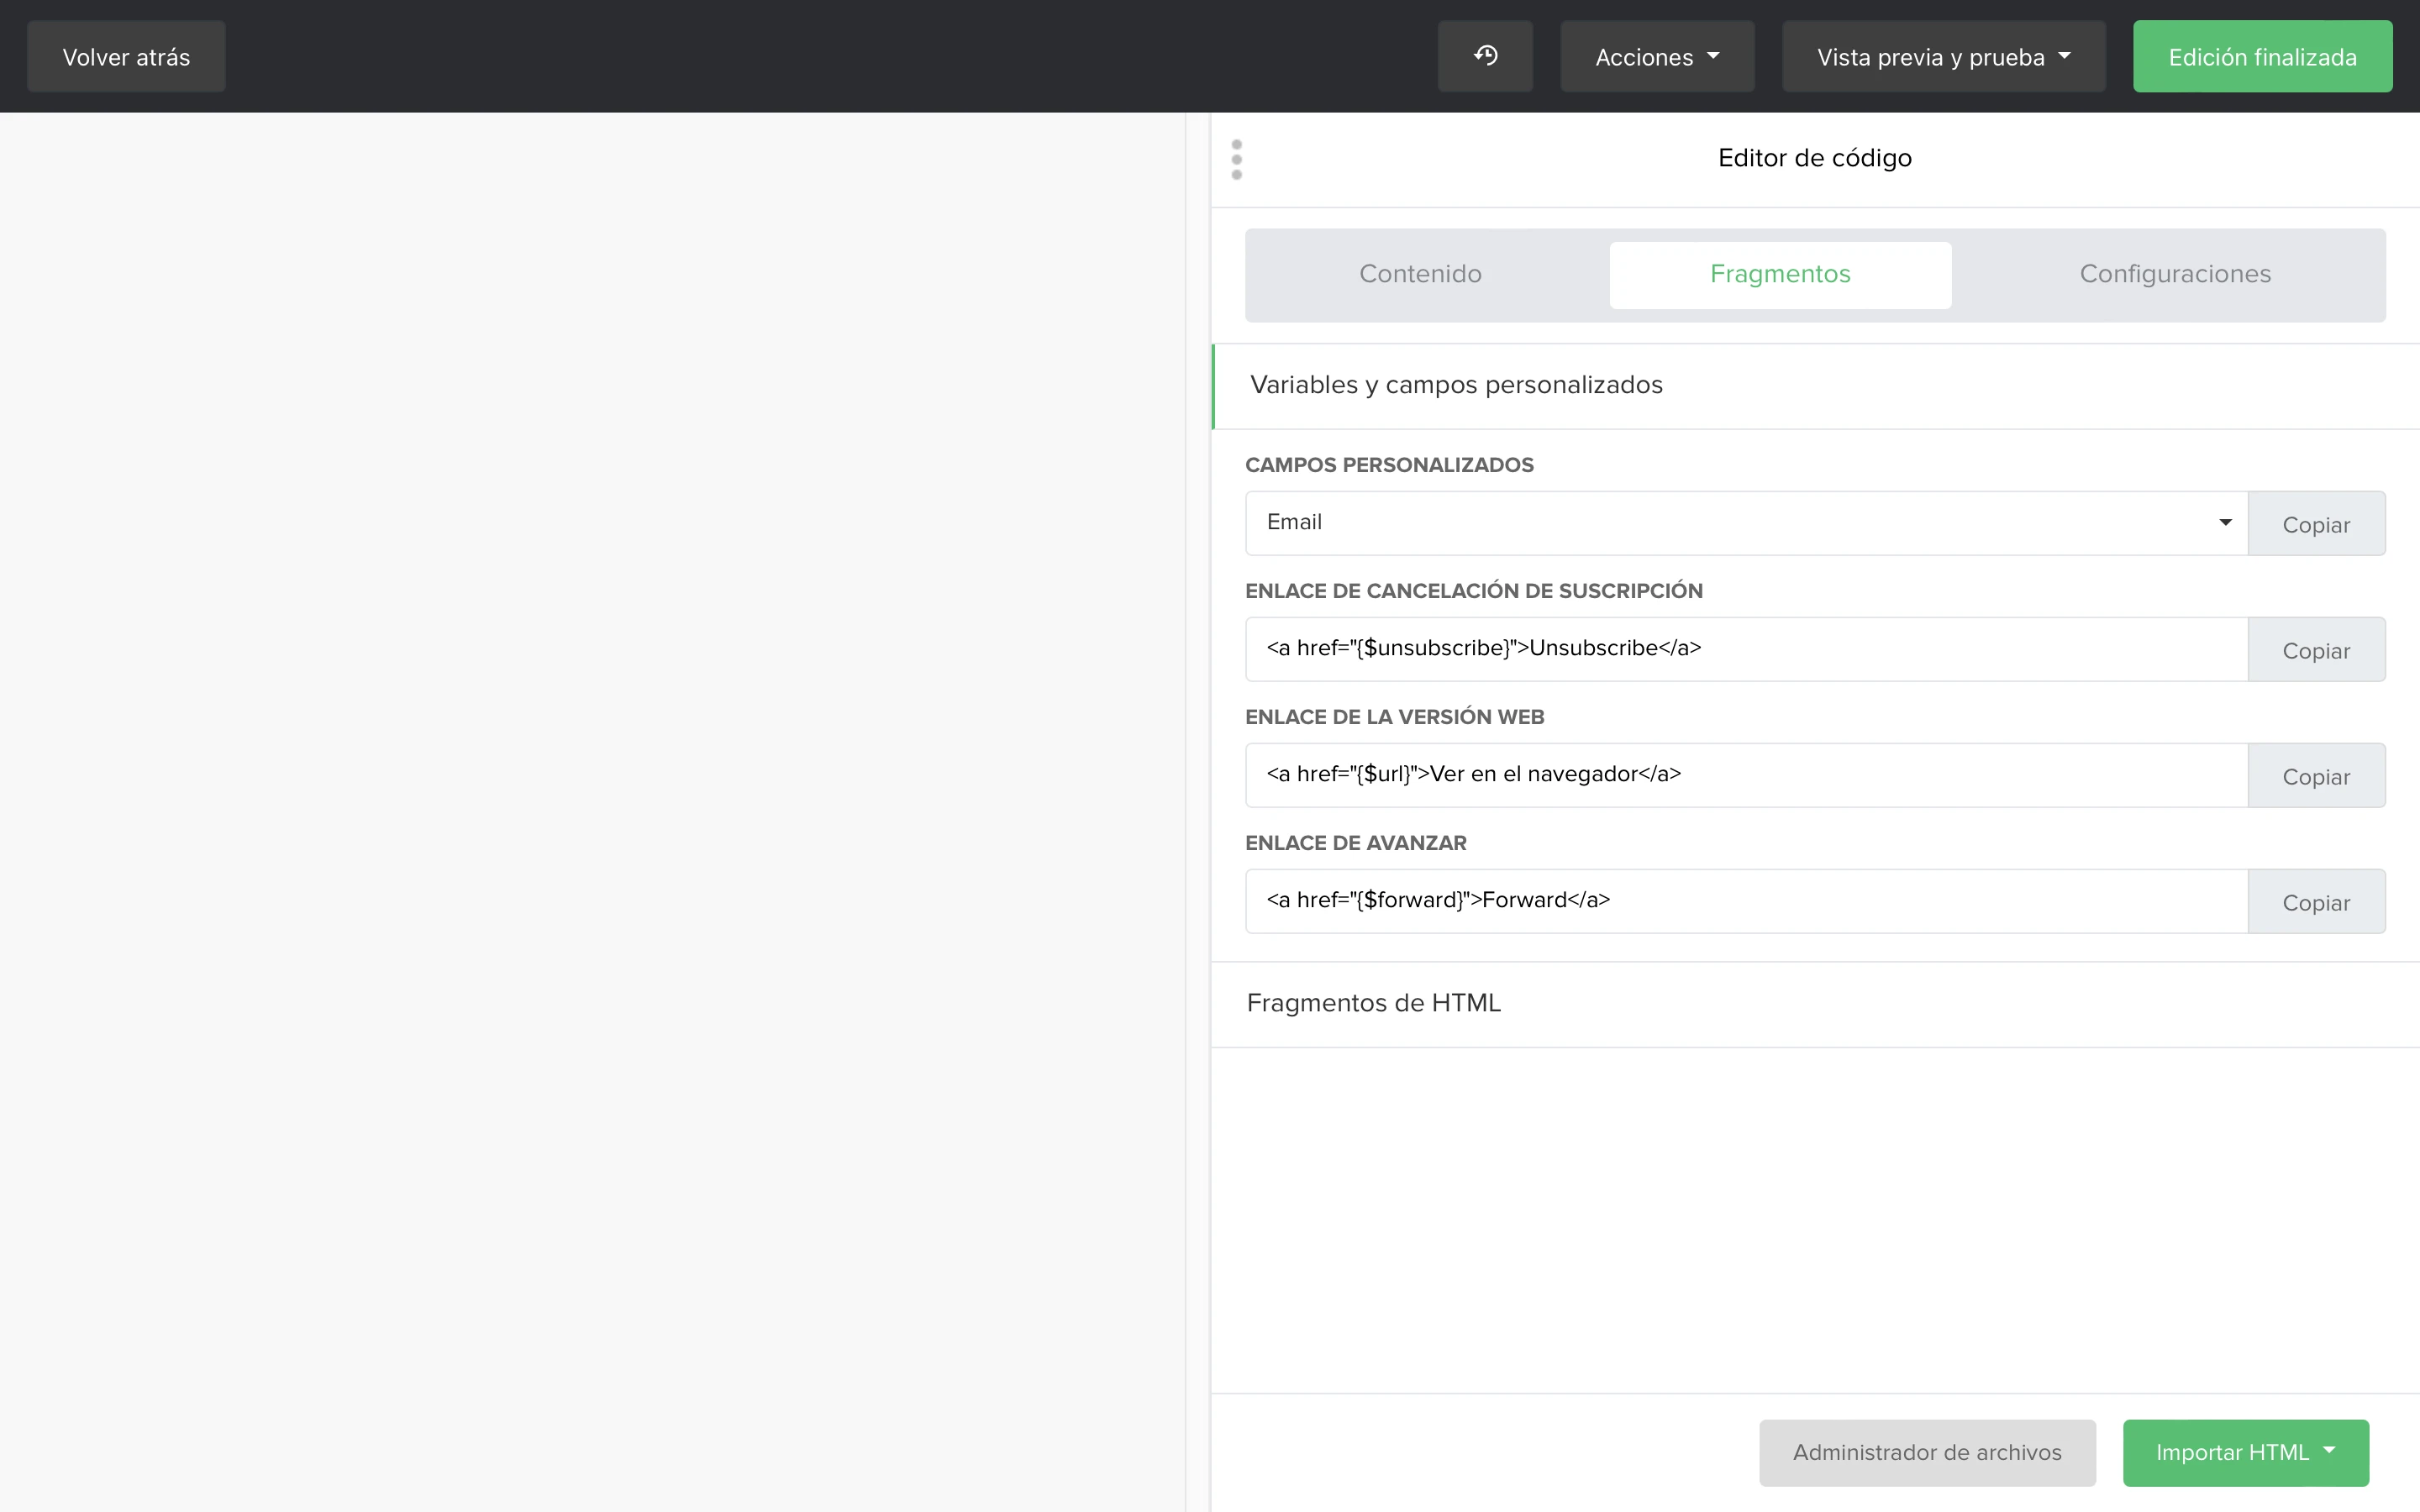Collapse Variables y campos personalizados section

[1455, 385]
